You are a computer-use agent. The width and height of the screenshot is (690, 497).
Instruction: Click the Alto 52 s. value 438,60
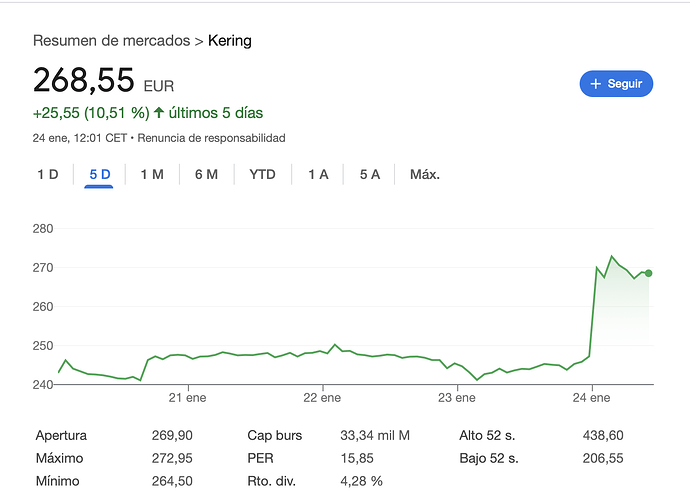603,436
